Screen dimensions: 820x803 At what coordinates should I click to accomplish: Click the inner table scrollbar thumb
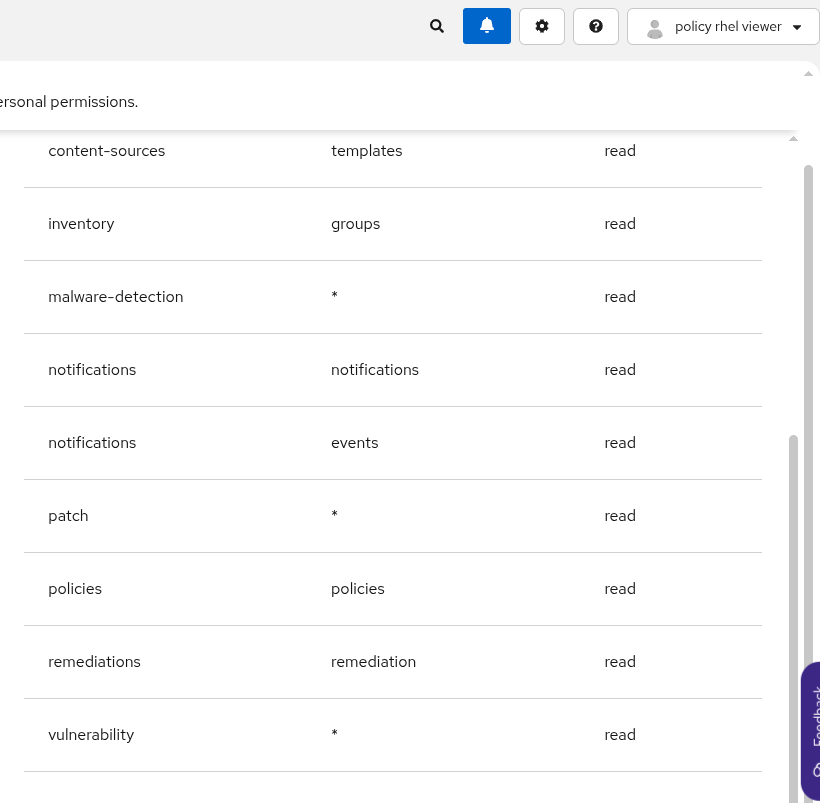point(794,600)
